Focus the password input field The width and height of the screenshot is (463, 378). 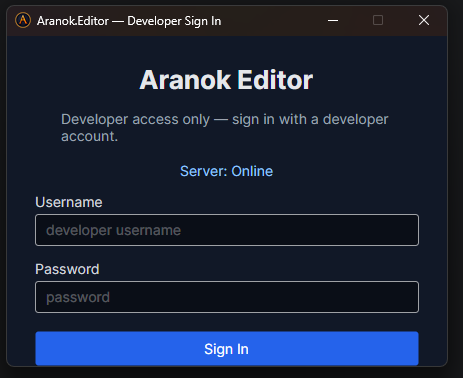[227, 297]
